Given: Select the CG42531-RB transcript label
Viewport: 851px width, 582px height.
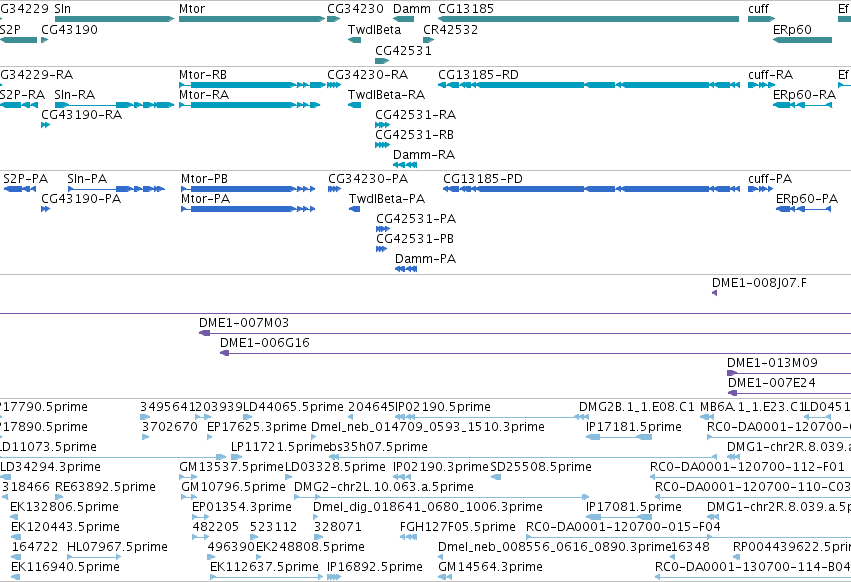Looking at the screenshot, I should (415, 135).
